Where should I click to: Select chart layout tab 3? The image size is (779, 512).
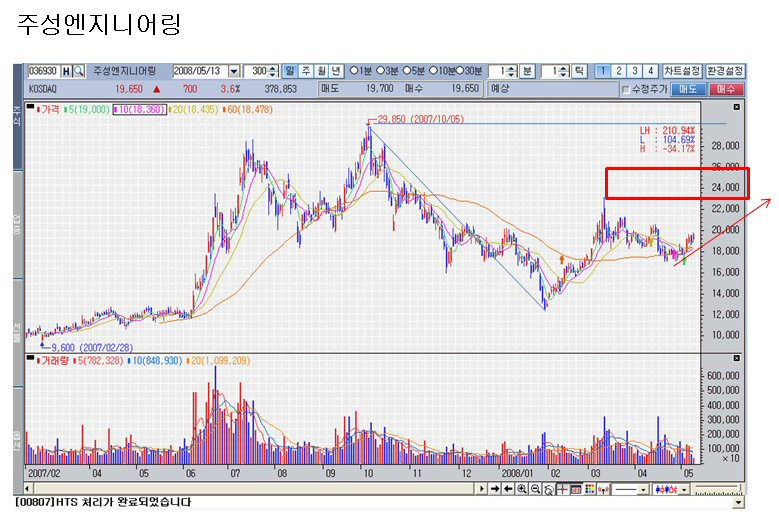click(634, 71)
